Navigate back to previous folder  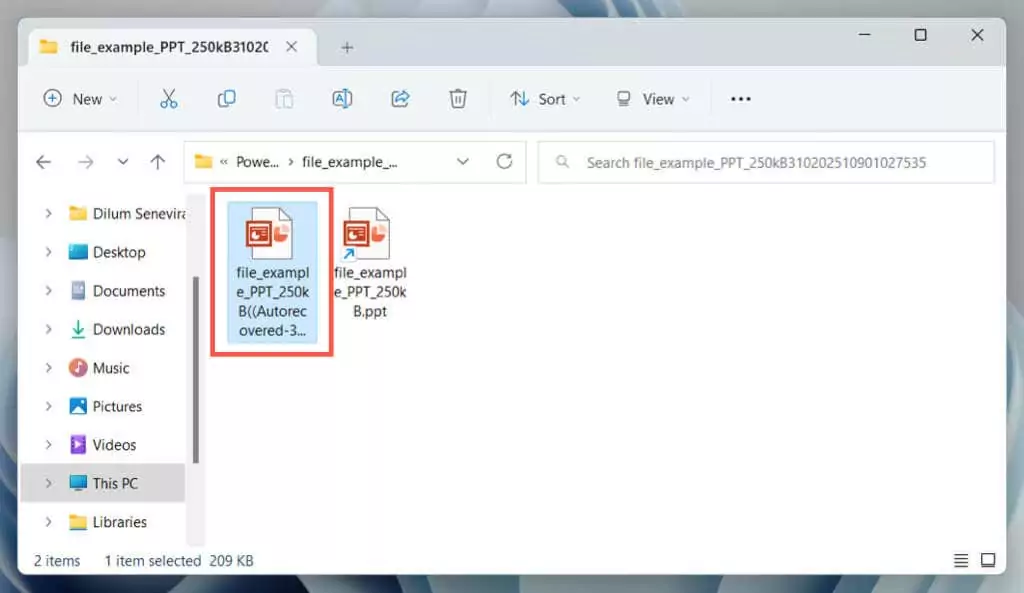coord(43,161)
